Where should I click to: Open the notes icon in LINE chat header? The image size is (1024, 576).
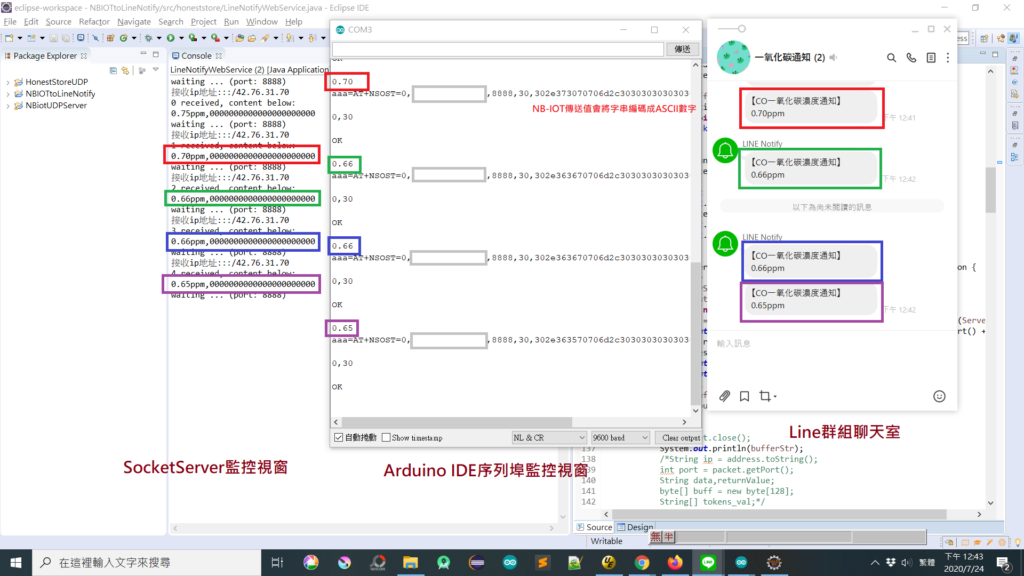(931, 58)
